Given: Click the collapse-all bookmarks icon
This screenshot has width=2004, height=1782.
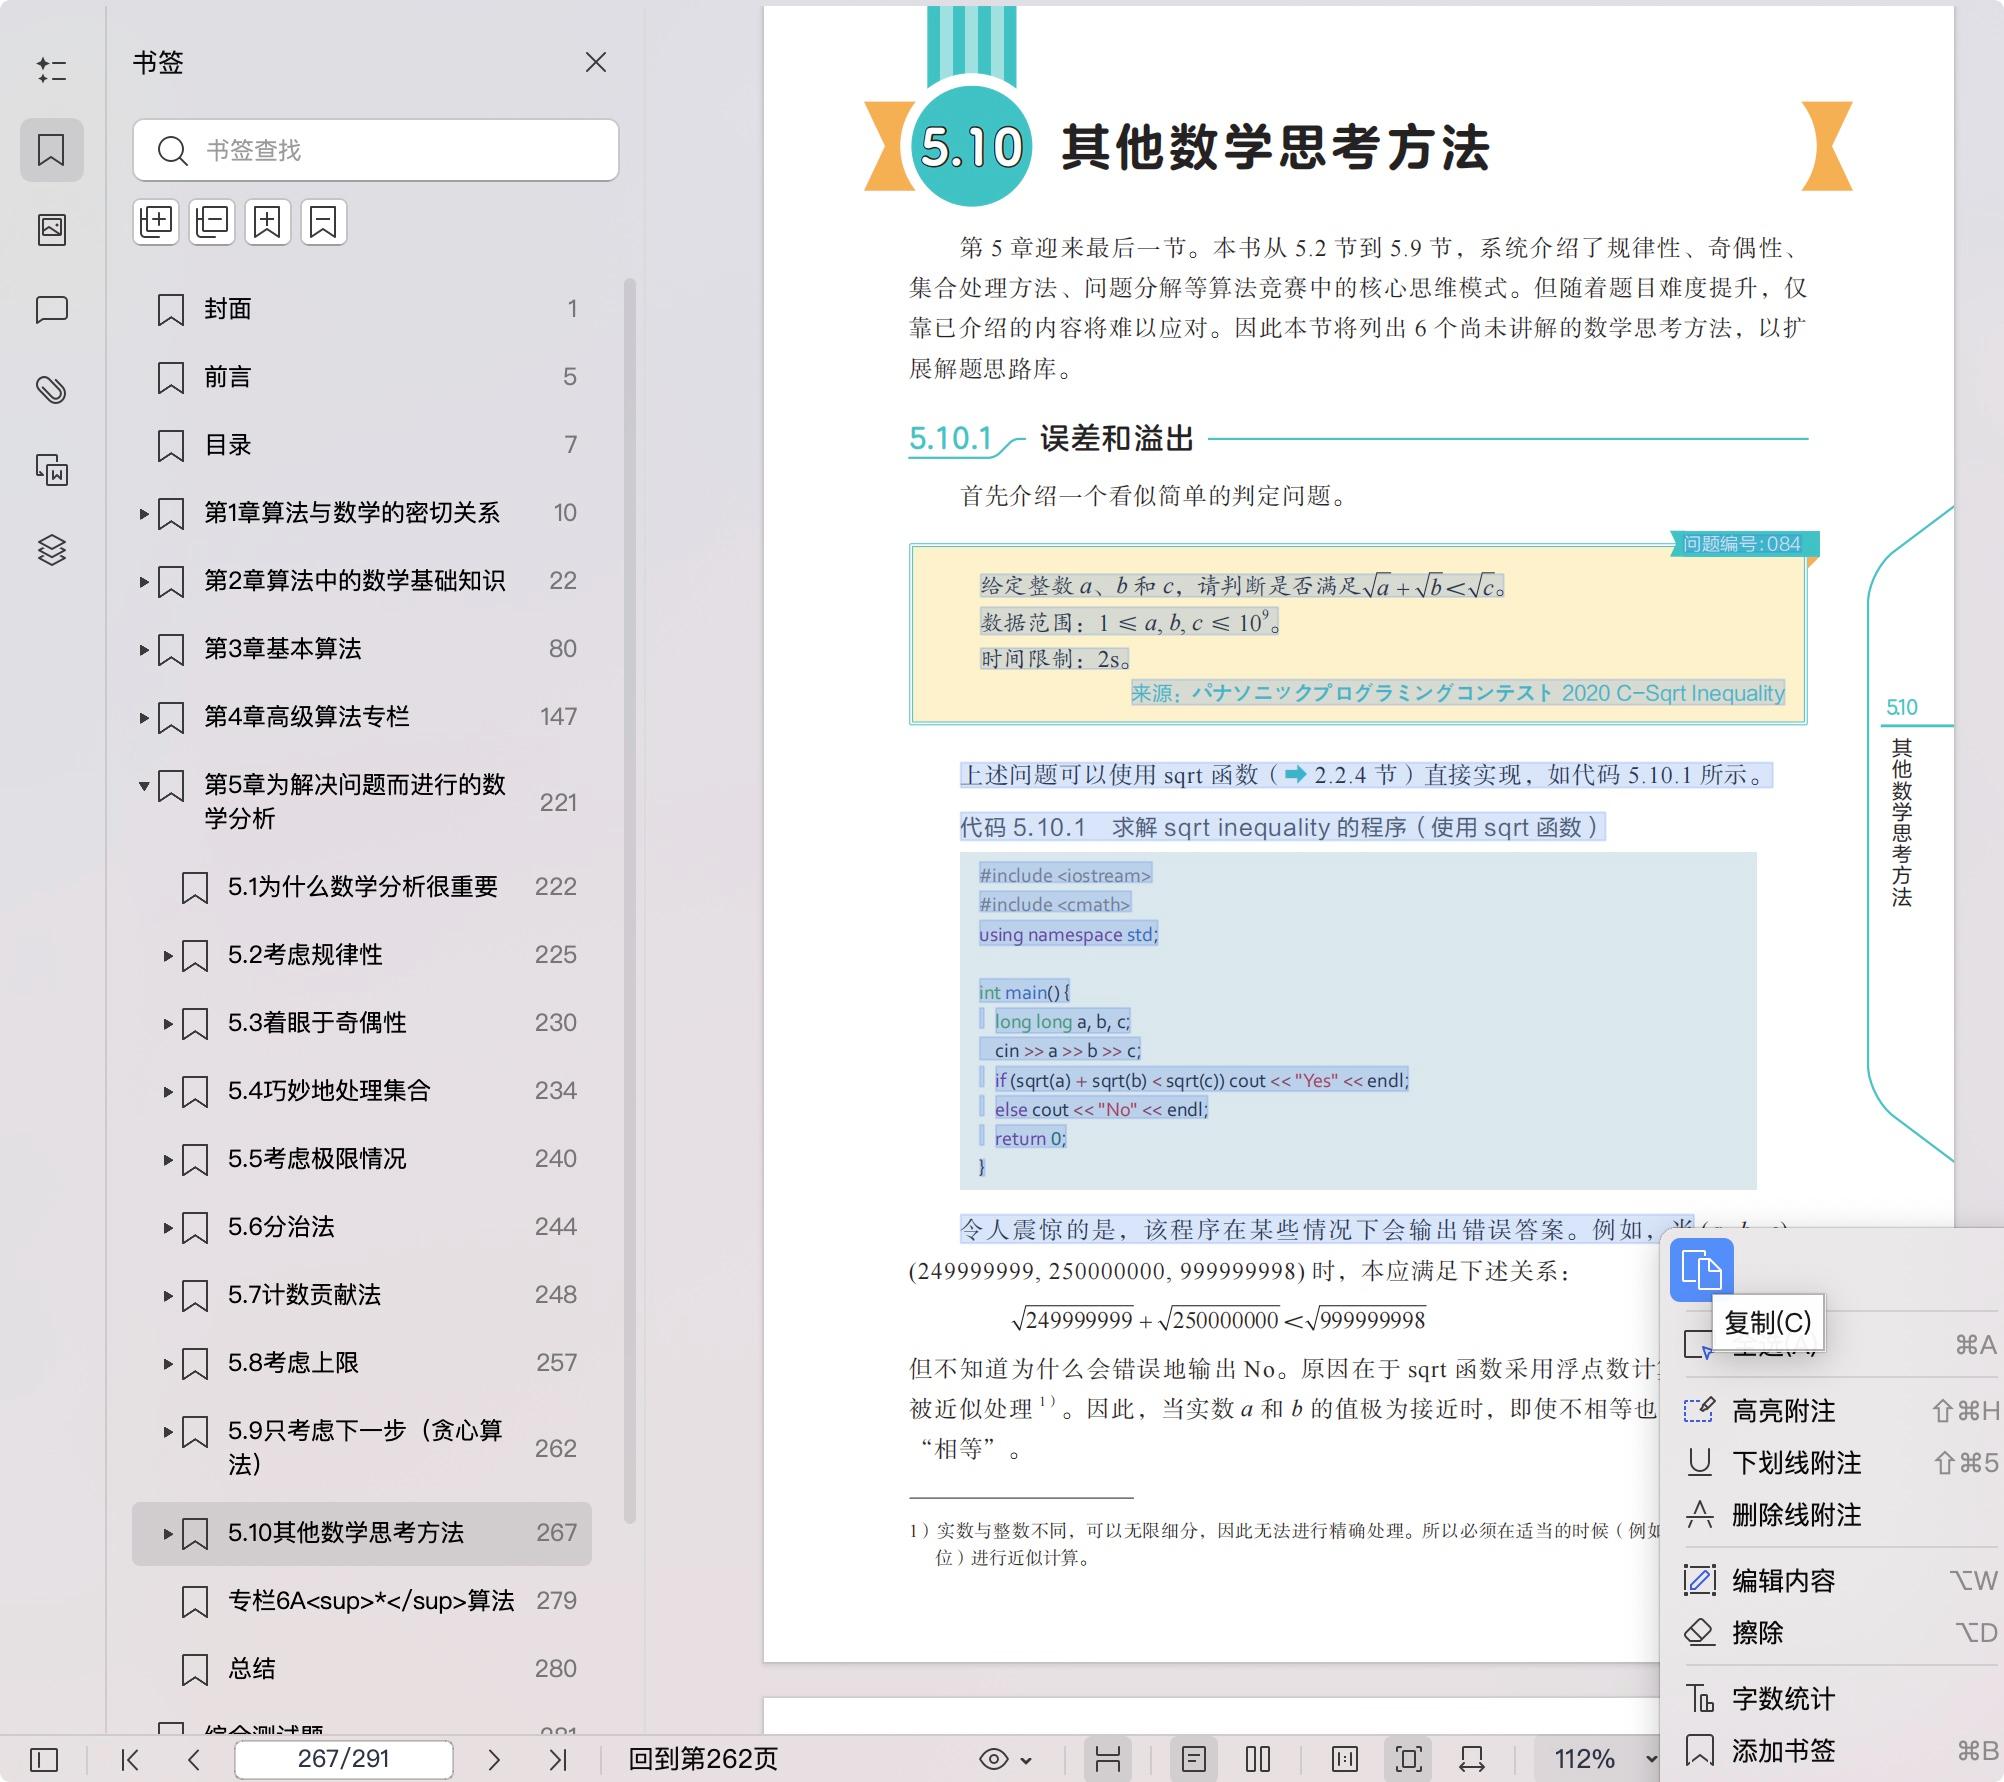Looking at the screenshot, I should pyautogui.click(x=211, y=222).
